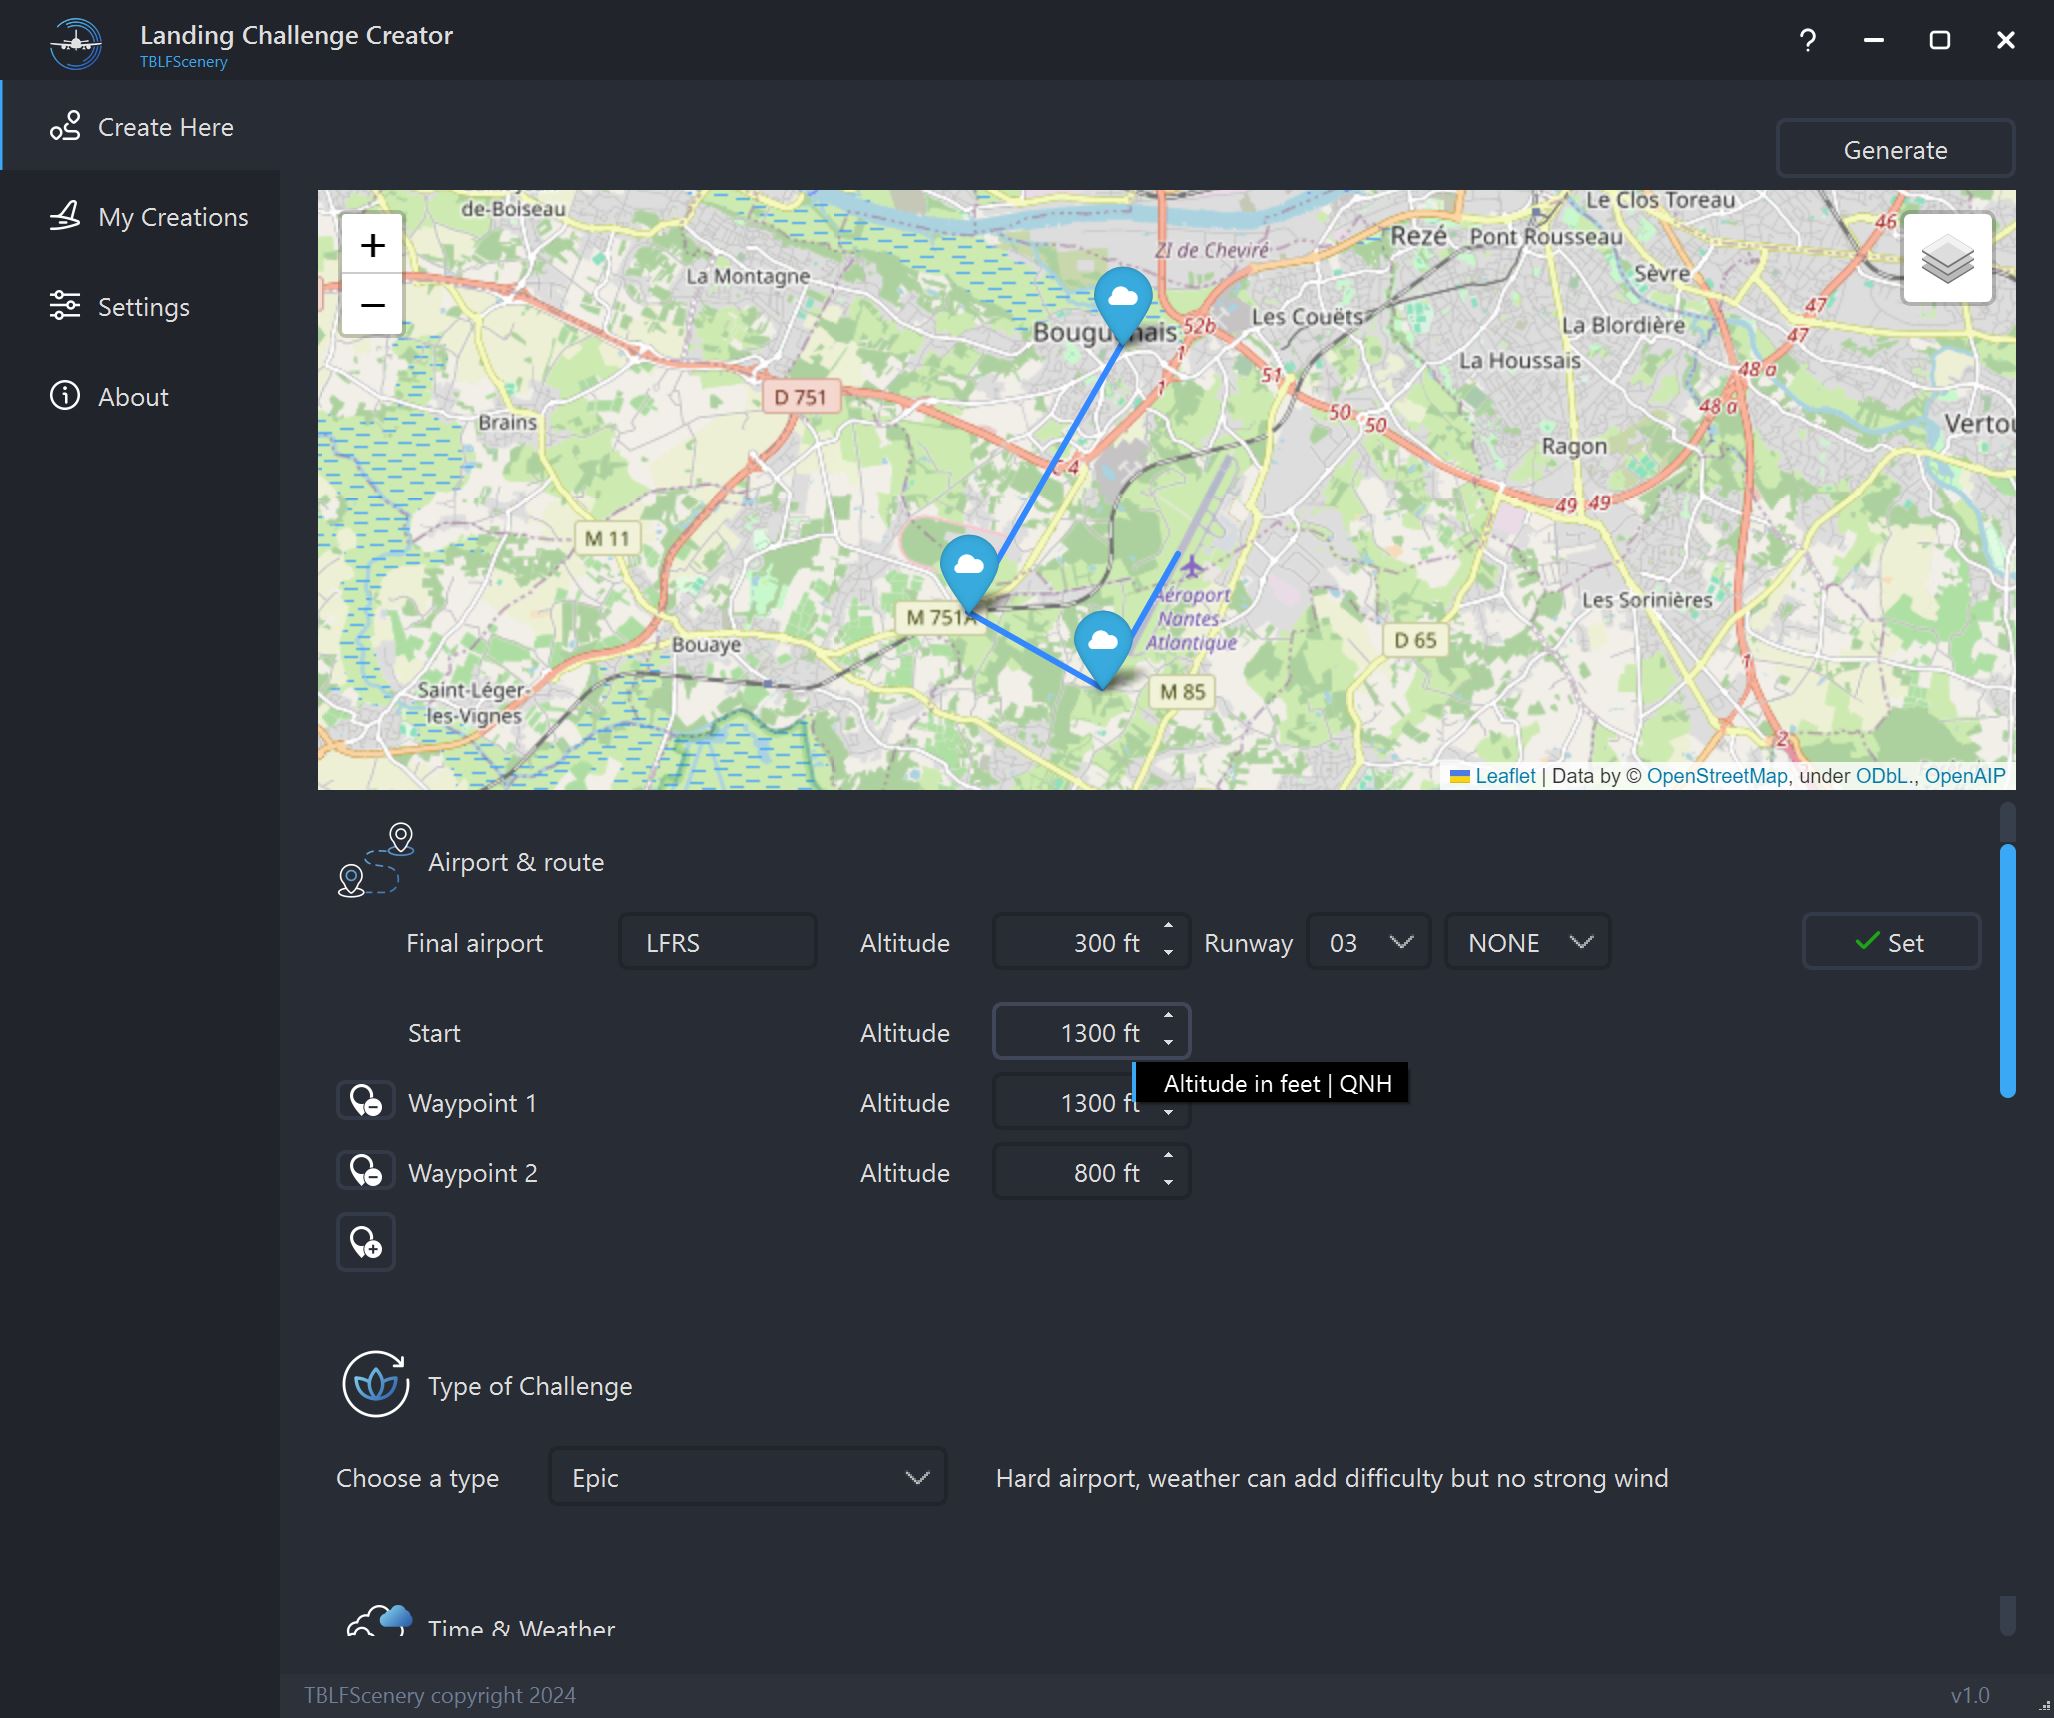Click the help question mark icon
The height and width of the screenshot is (1718, 2054).
tap(1807, 40)
